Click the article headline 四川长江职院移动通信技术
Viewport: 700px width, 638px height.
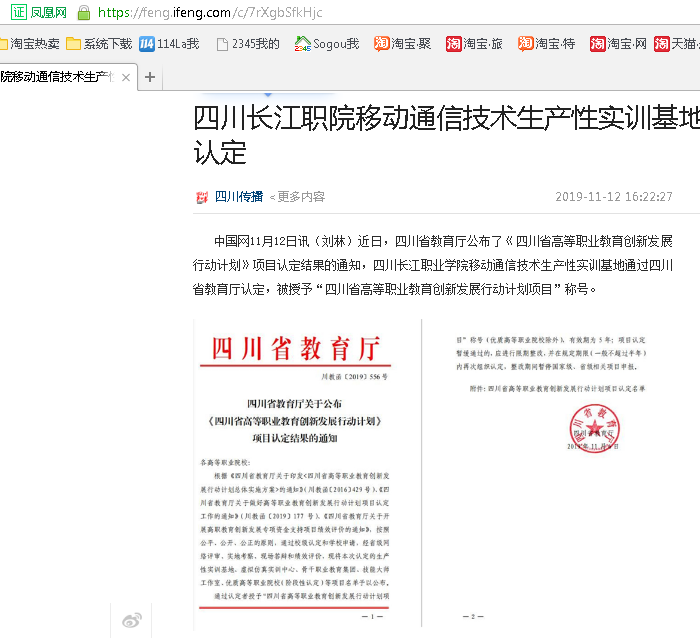(446, 135)
